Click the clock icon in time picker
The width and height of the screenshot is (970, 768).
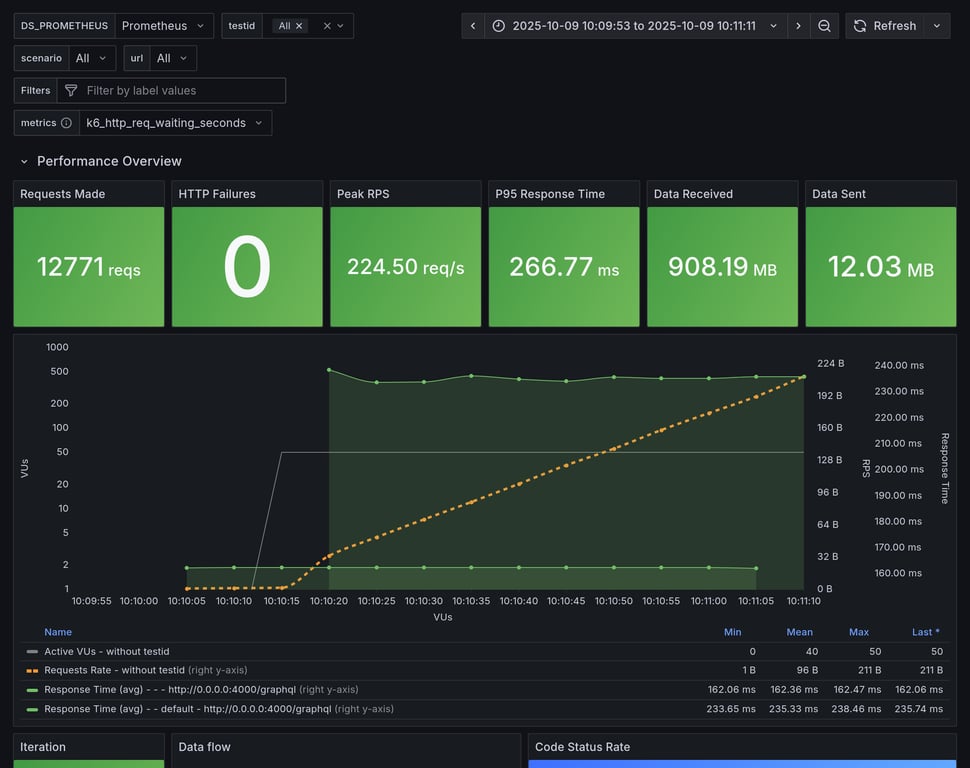(499, 26)
